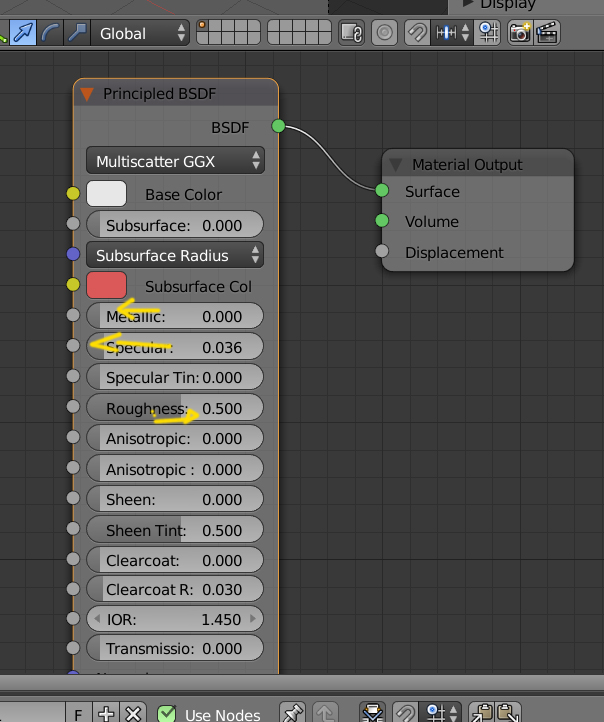Screen dimensions: 604x722
Task: Select the Material Output node title
Action: coord(467,164)
